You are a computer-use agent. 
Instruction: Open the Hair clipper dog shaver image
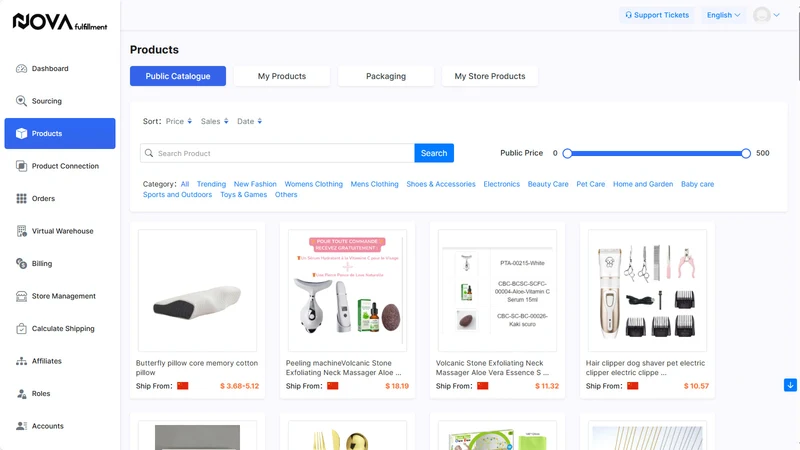[x=647, y=290]
